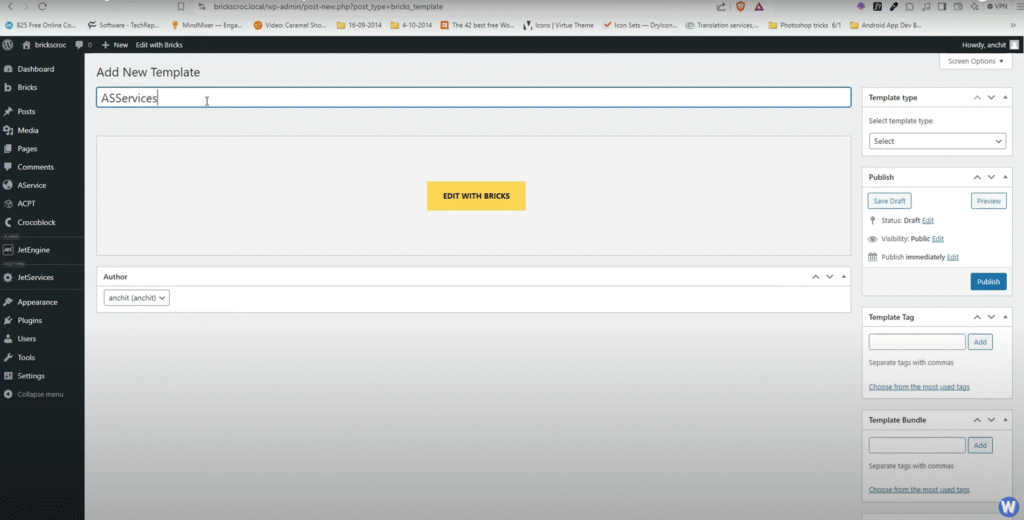Image resolution: width=1024 pixels, height=520 pixels.
Task: Collapse the Template type panel toggle arrow
Action: (1005, 97)
